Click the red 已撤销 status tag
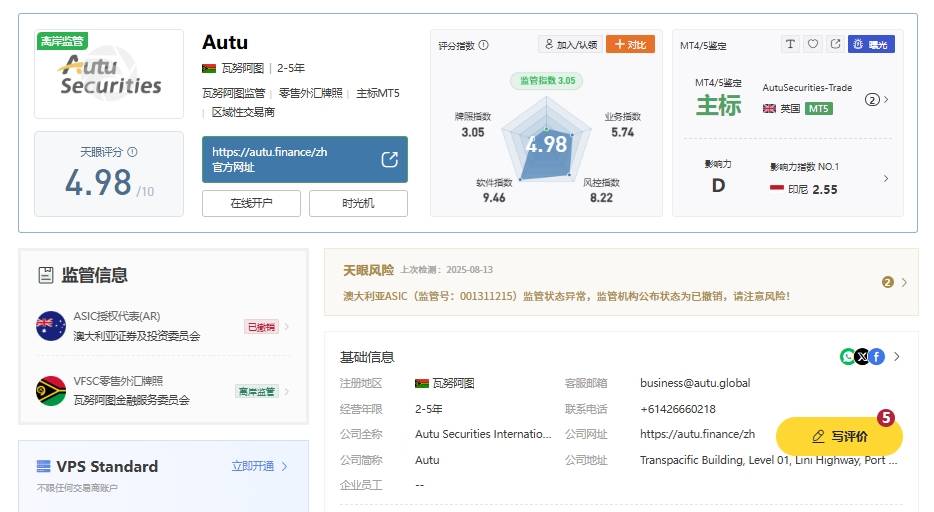Image resolution: width=934 pixels, height=512 pixels. [261, 327]
